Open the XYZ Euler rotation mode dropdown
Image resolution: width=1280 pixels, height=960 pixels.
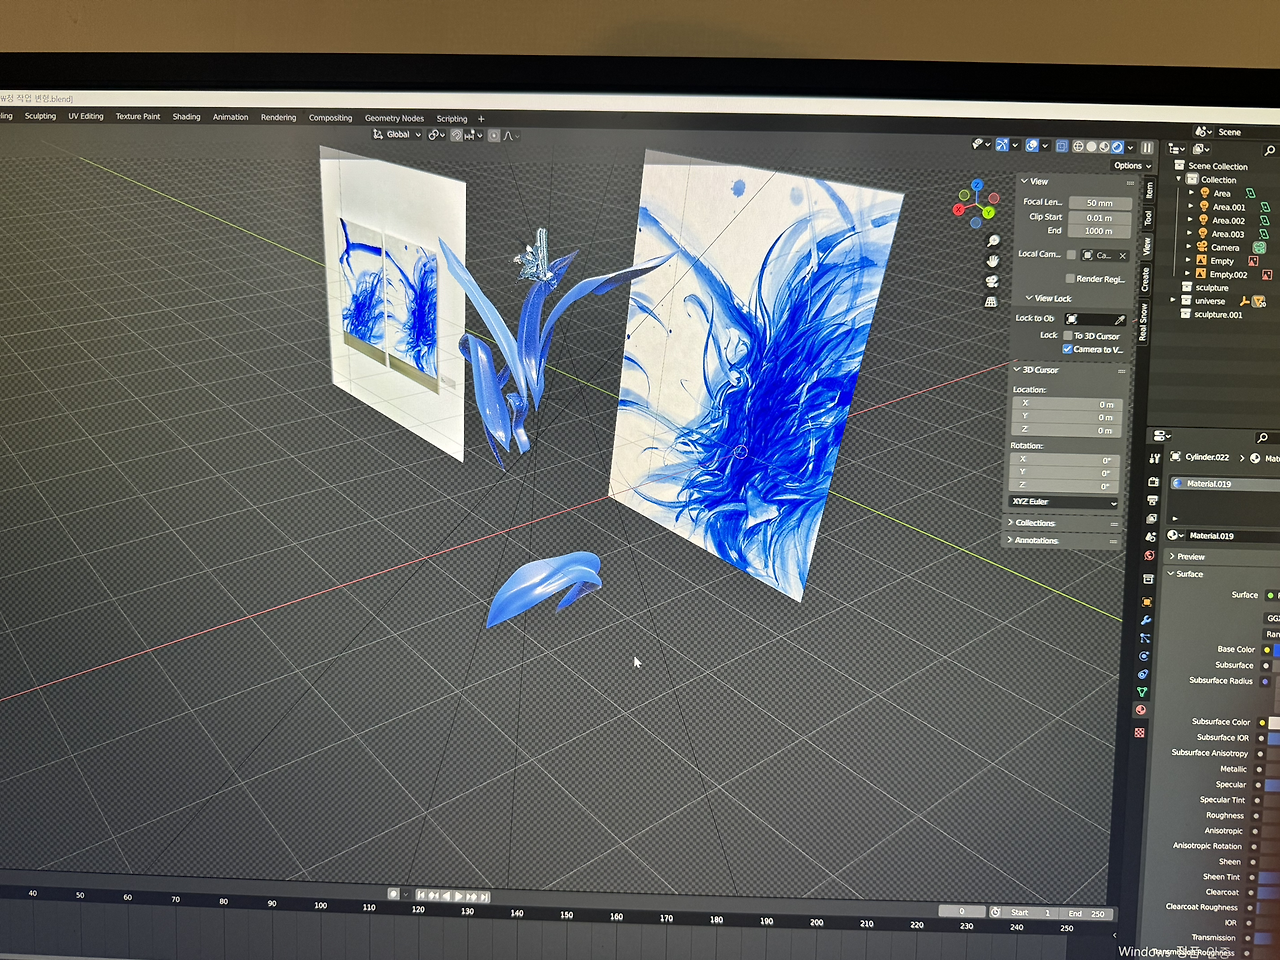[x=1064, y=502]
